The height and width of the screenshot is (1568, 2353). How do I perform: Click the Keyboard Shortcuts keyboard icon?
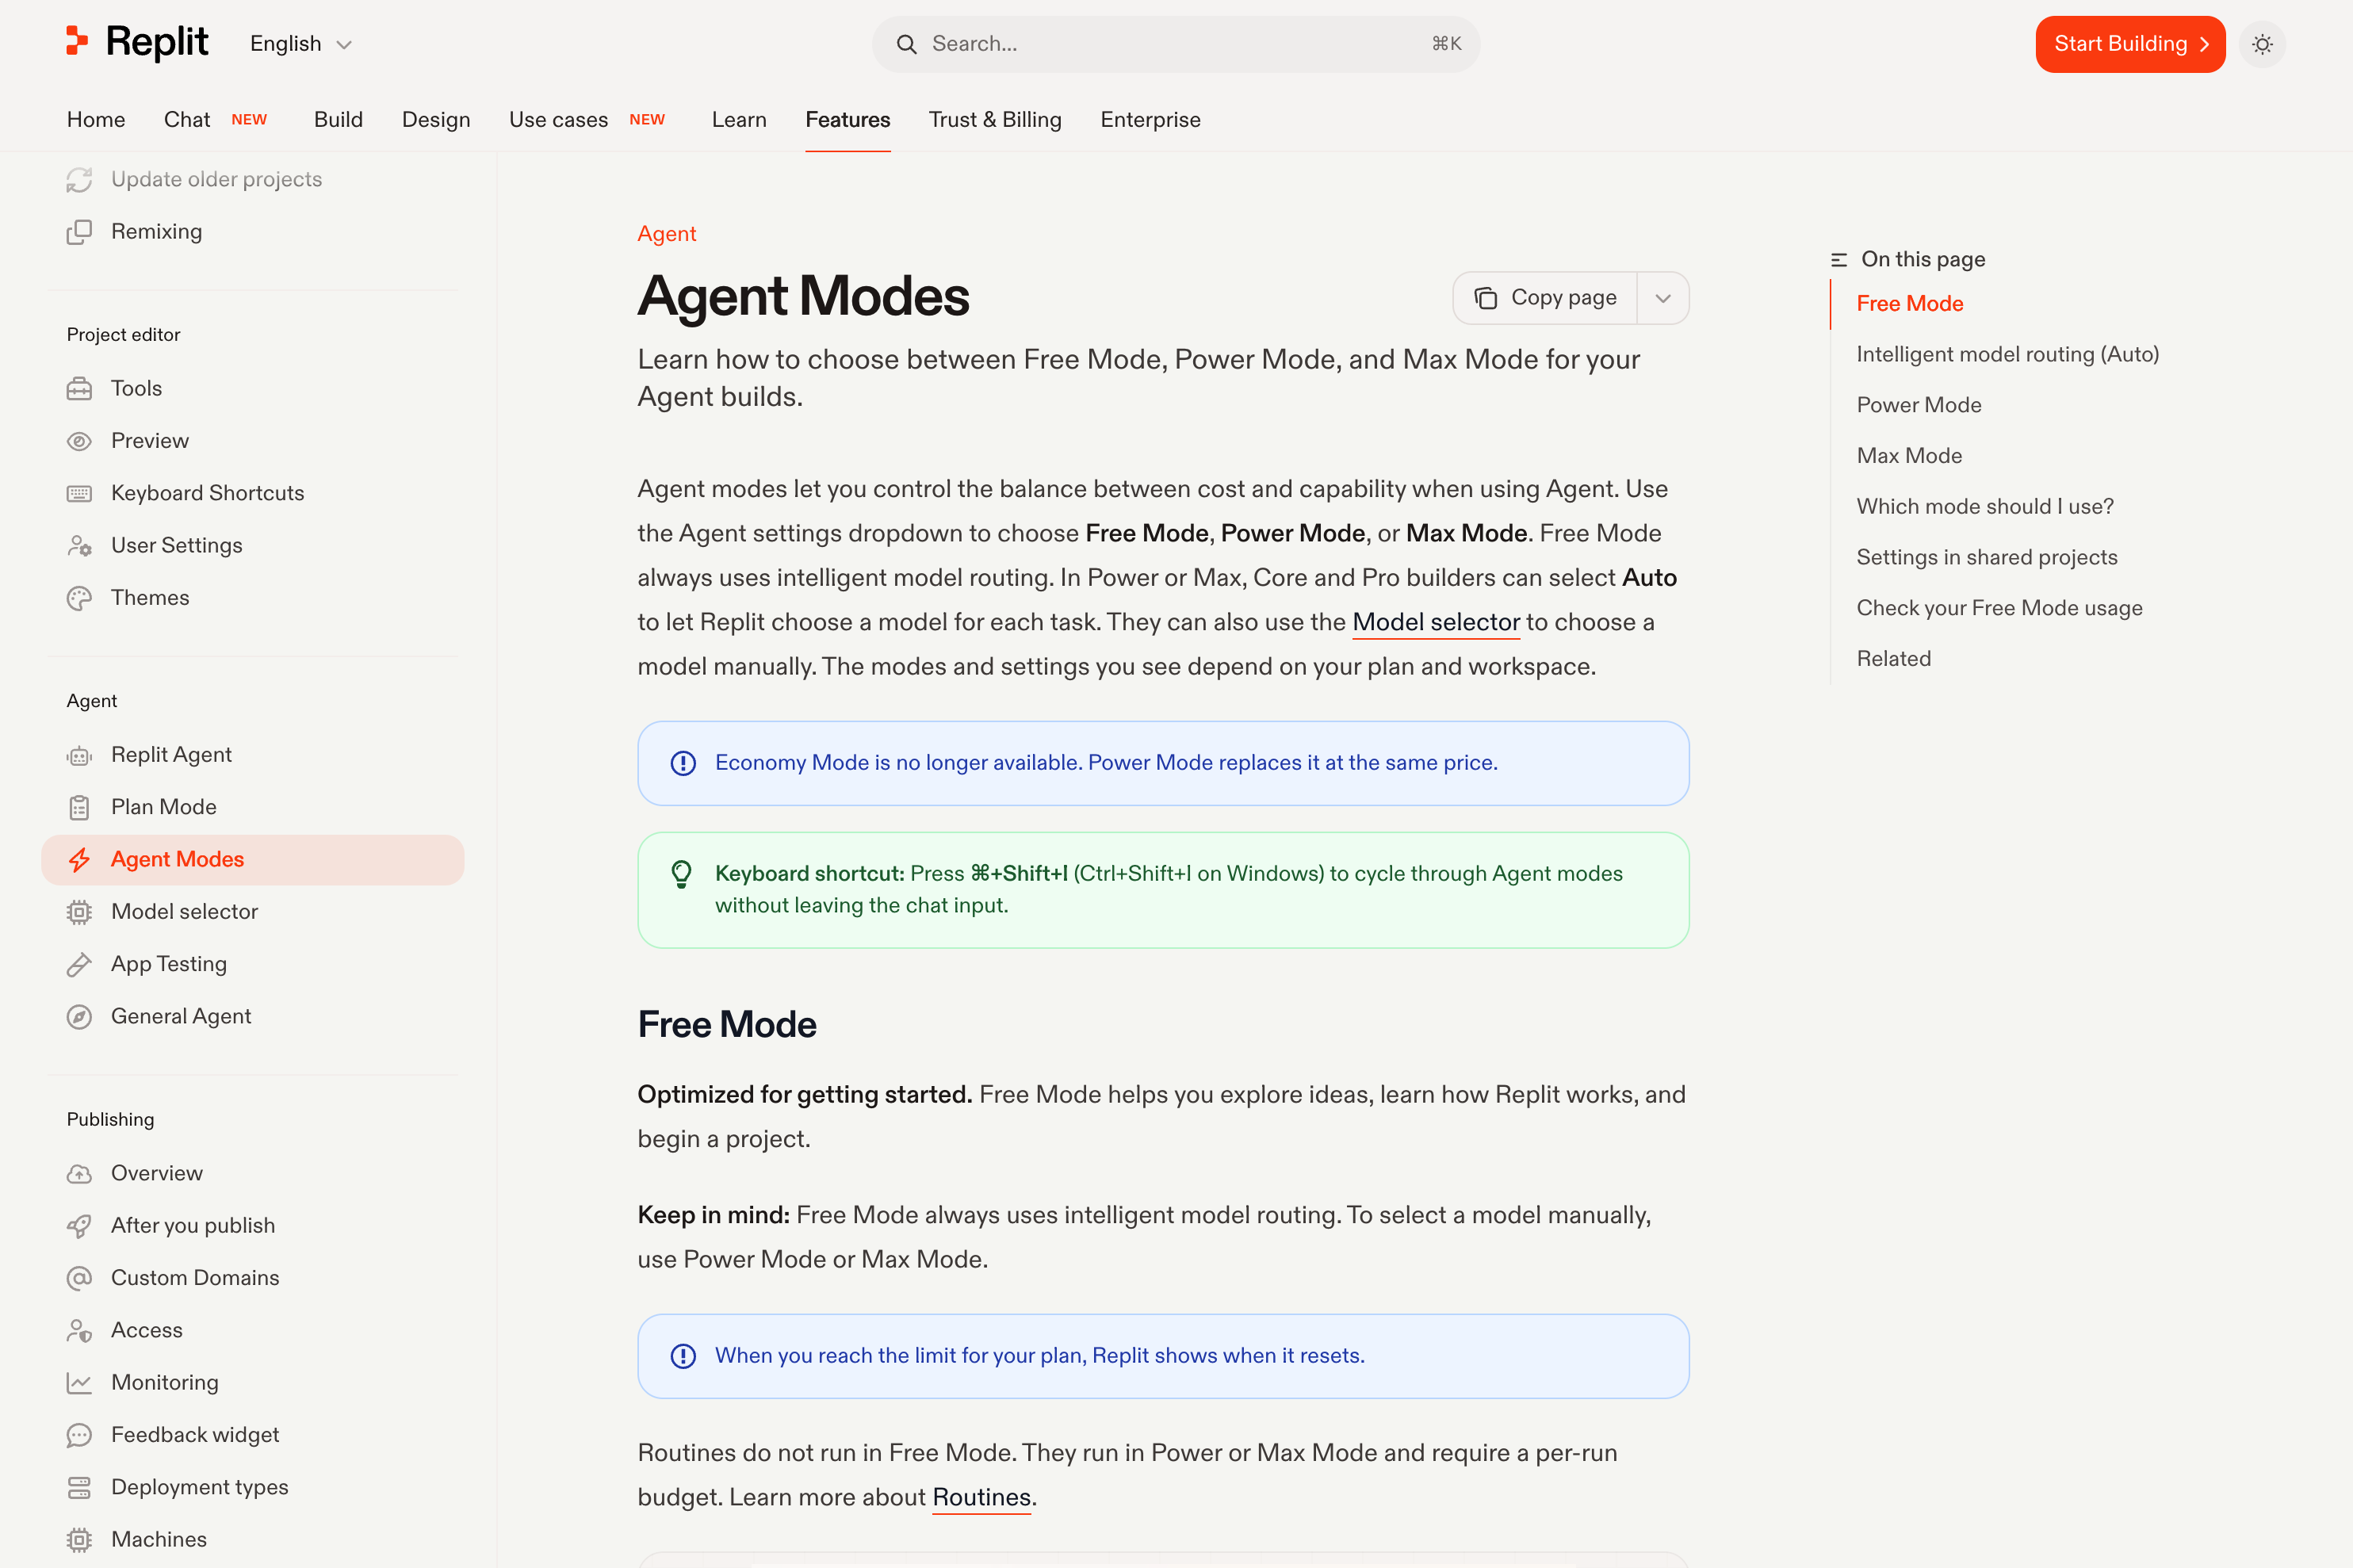point(79,493)
